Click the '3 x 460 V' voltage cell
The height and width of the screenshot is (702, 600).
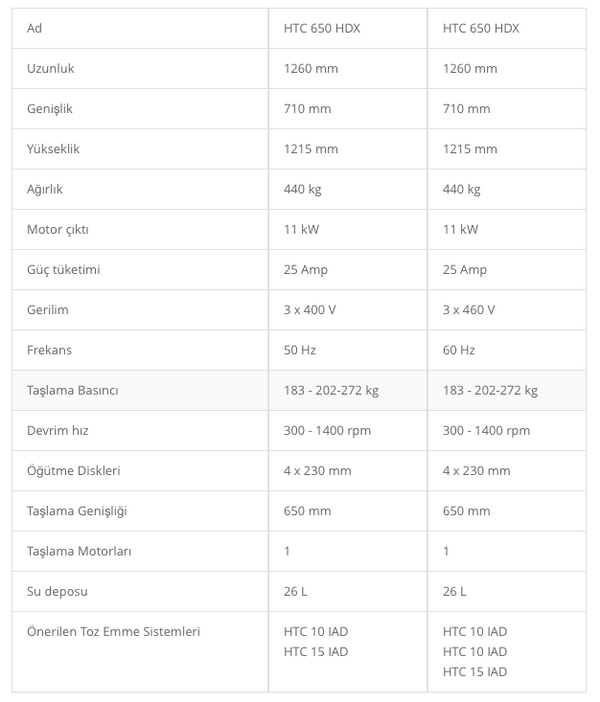pyautogui.click(x=507, y=310)
